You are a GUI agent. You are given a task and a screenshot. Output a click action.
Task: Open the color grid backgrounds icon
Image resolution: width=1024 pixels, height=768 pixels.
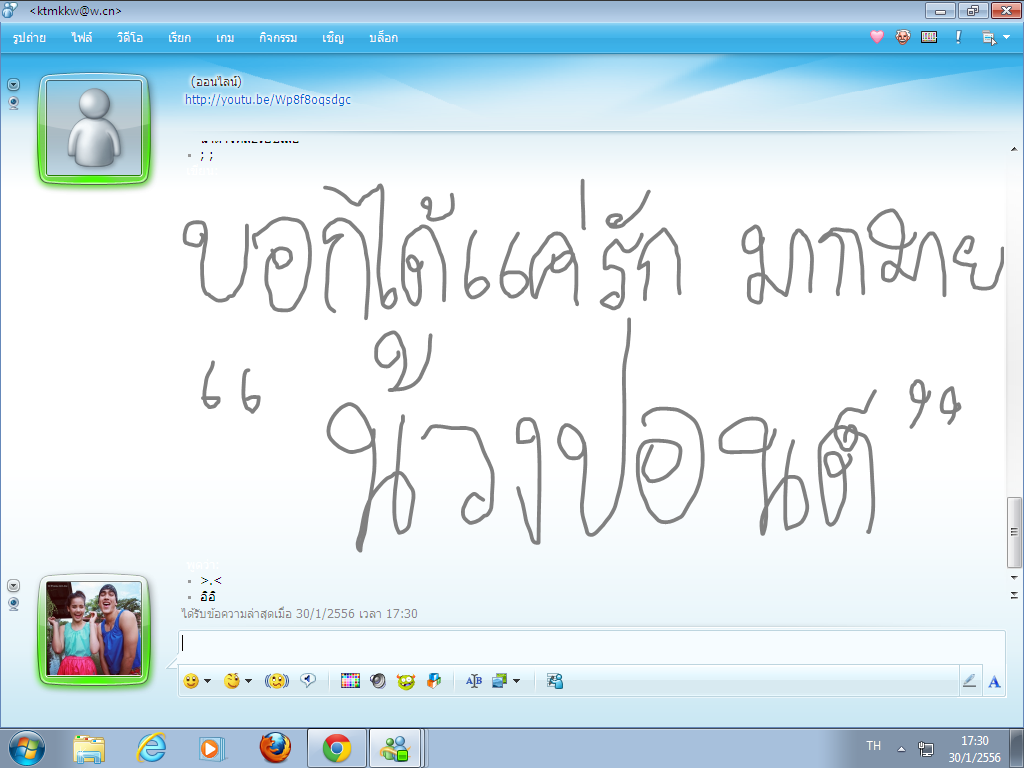[350, 681]
